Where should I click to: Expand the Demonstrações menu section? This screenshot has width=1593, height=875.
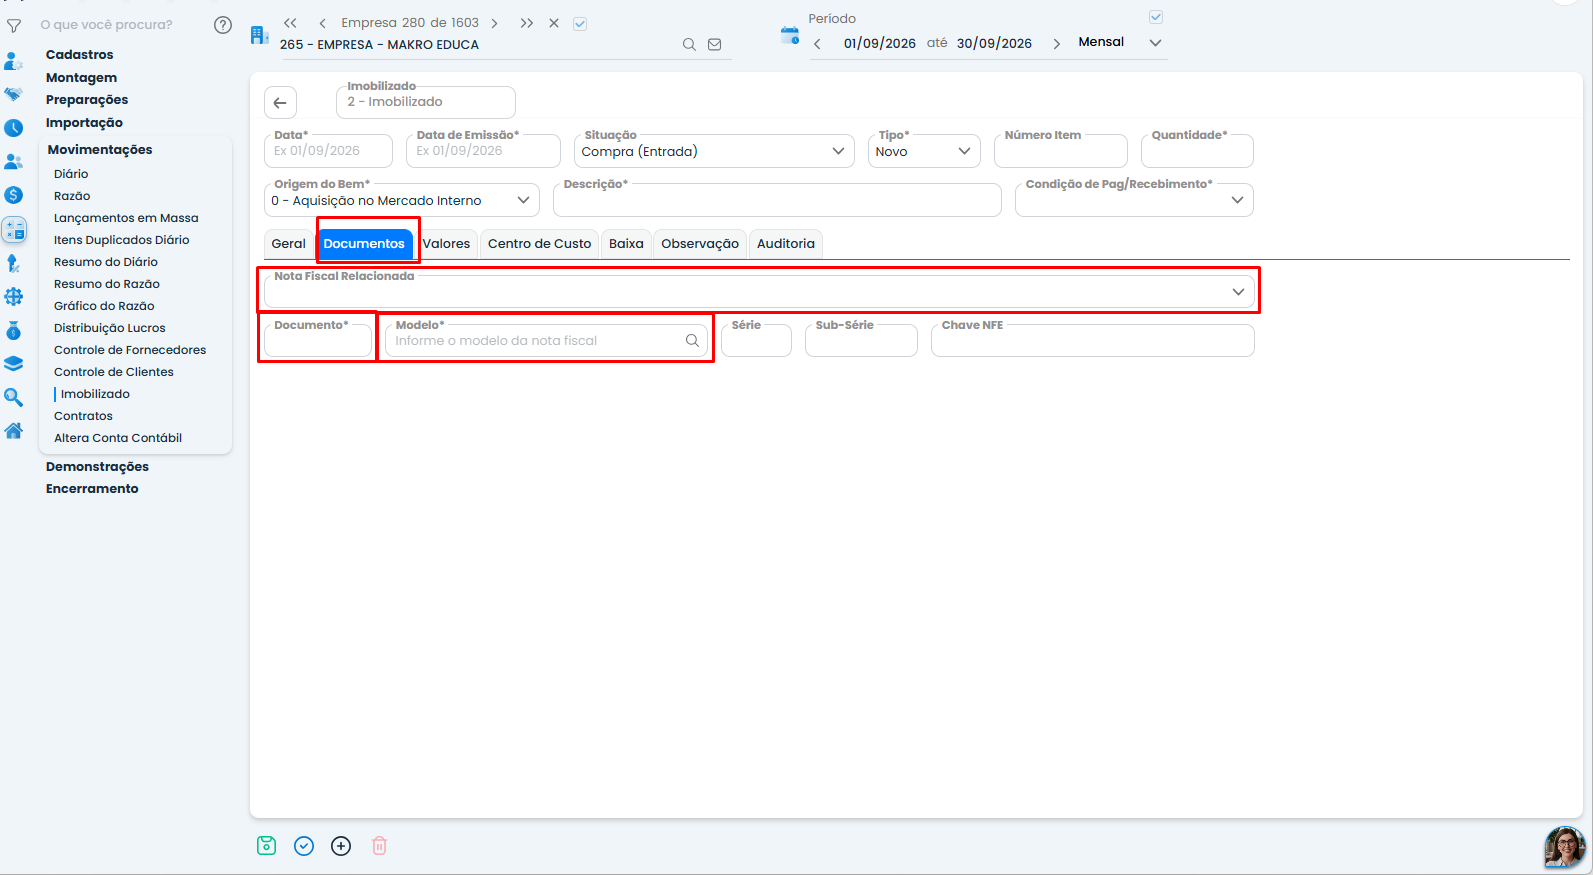pos(97,467)
